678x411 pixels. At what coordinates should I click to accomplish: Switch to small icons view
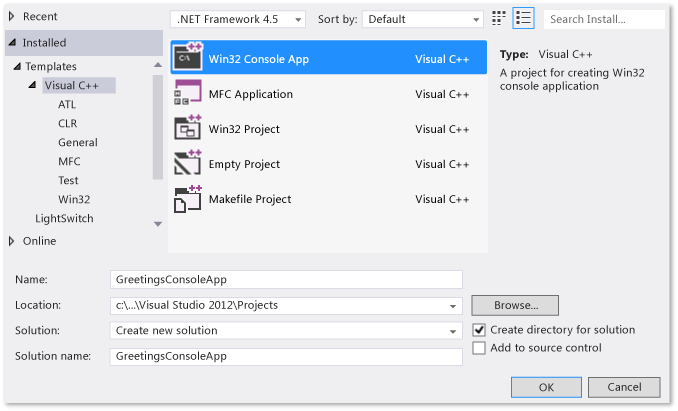point(500,19)
